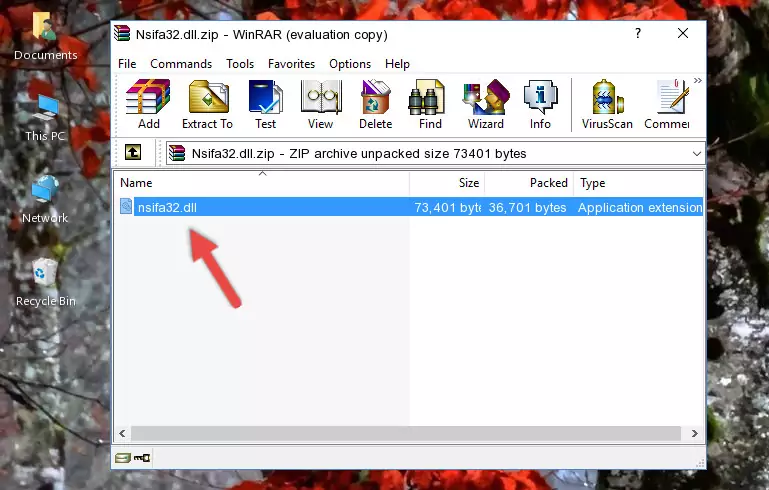
Task: Sort by the Size column header
Action: 447,183
